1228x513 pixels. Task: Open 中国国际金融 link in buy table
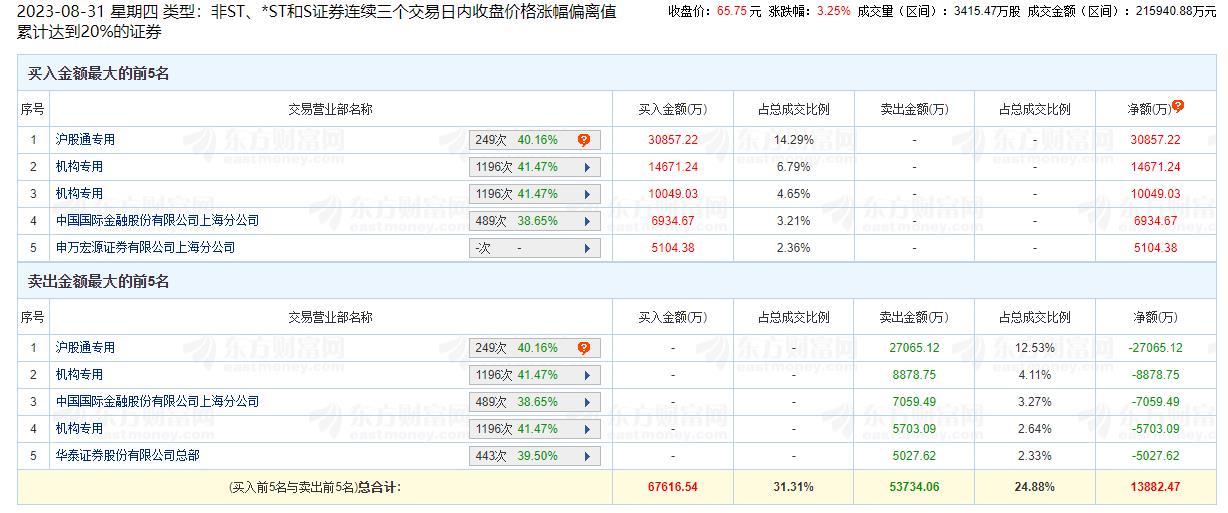pyautogui.click(x=157, y=220)
